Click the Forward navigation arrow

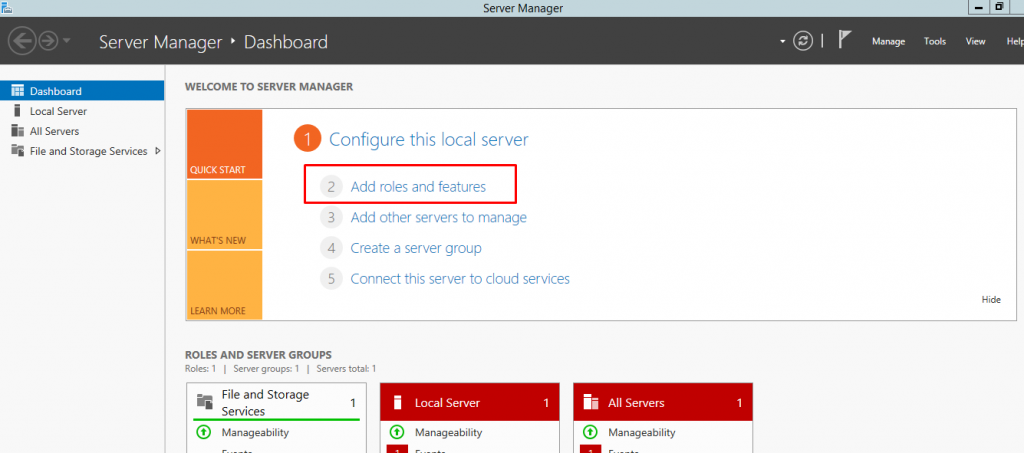coord(48,42)
